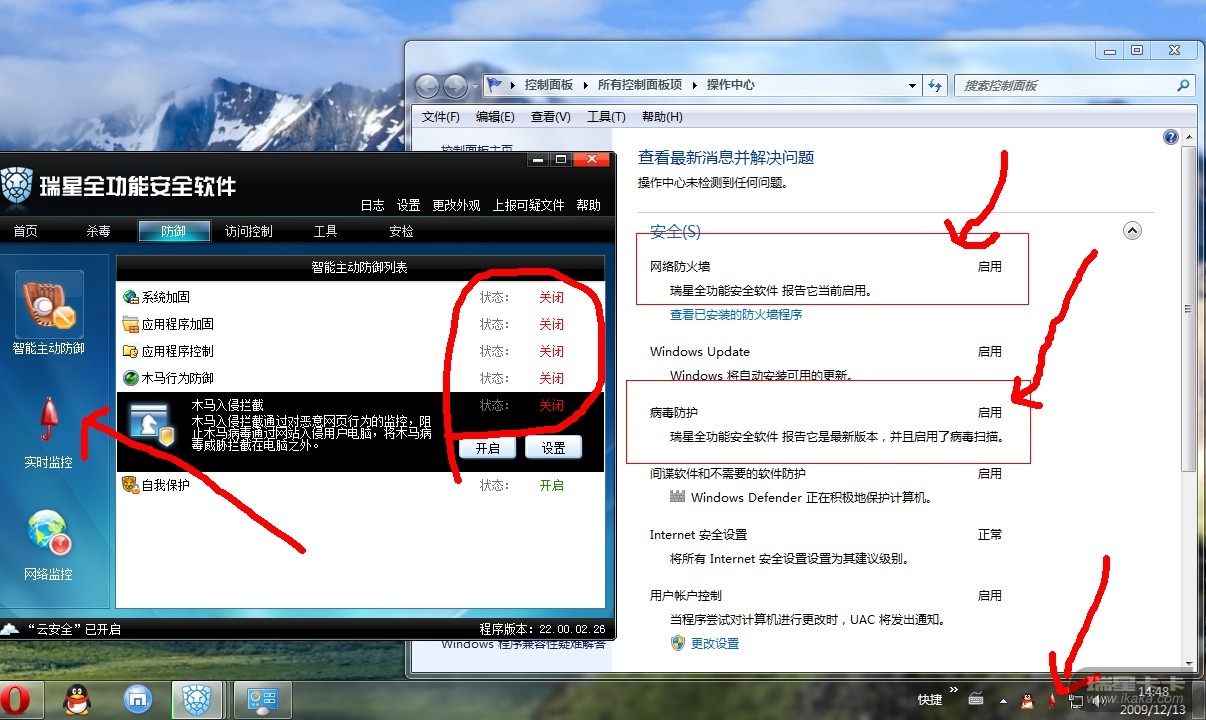Click the 应用程序加固 row icon
The image size is (1206, 720).
click(x=130, y=324)
